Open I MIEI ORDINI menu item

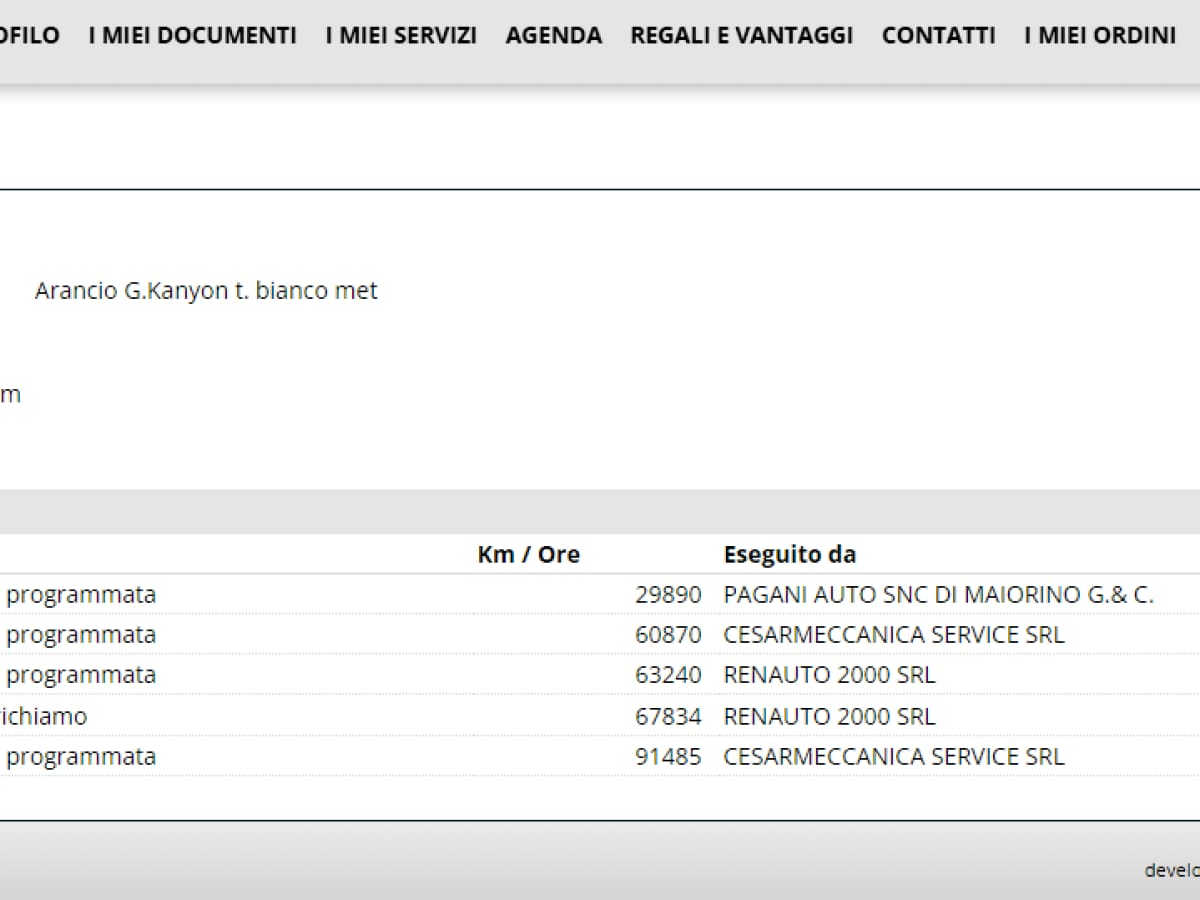[x=1100, y=36]
